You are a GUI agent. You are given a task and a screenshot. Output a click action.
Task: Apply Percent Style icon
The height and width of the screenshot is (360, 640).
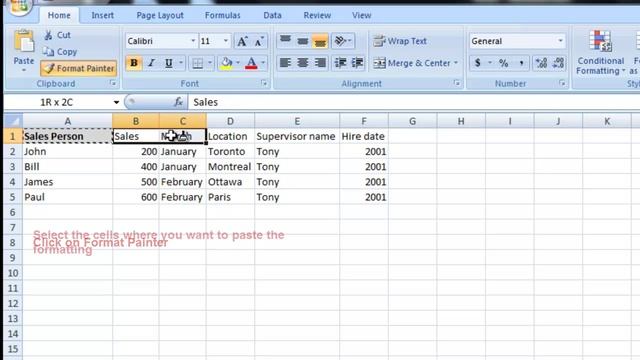pos(504,63)
